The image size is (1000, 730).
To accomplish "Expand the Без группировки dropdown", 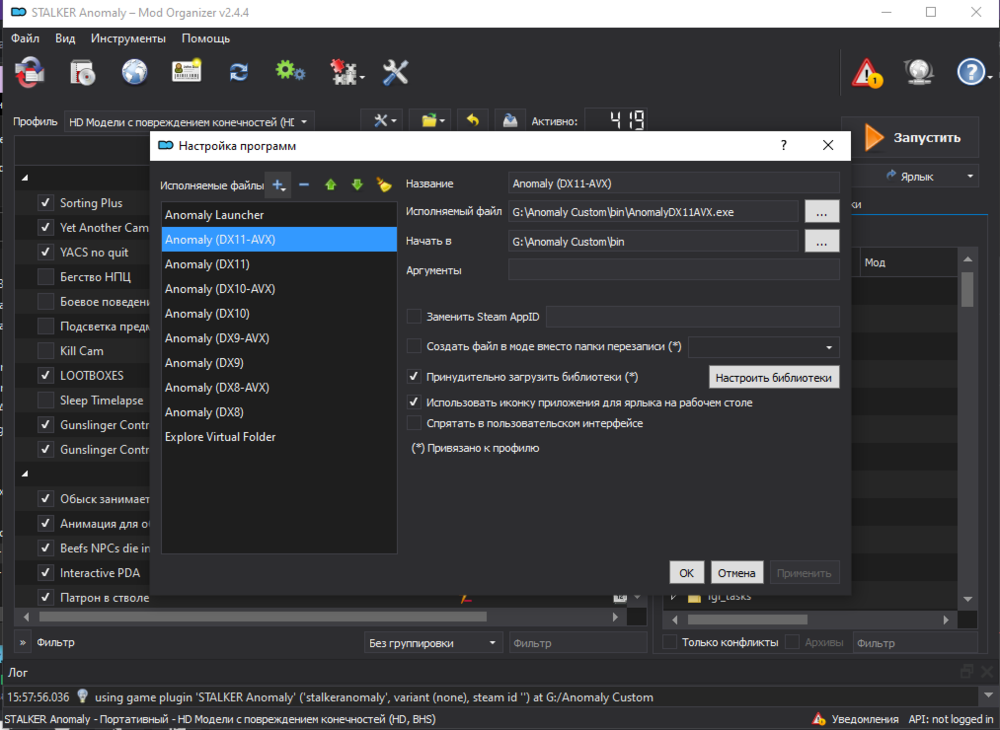I will coord(433,643).
